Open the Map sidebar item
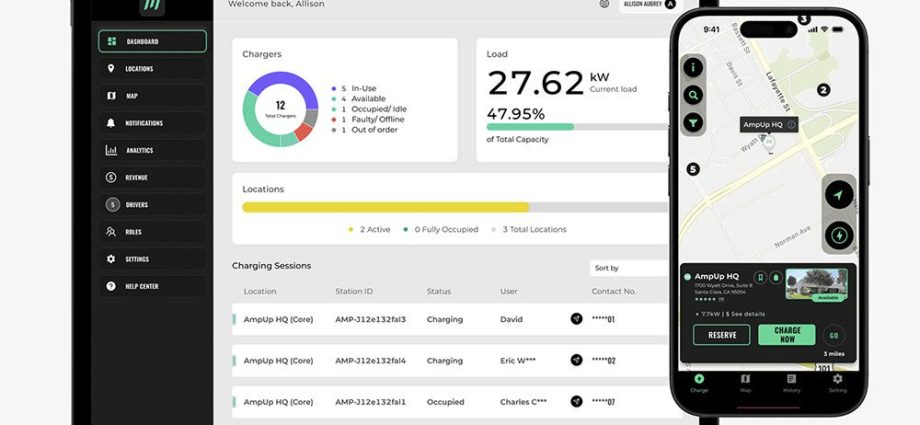The width and height of the screenshot is (920, 425). click(153, 96)
